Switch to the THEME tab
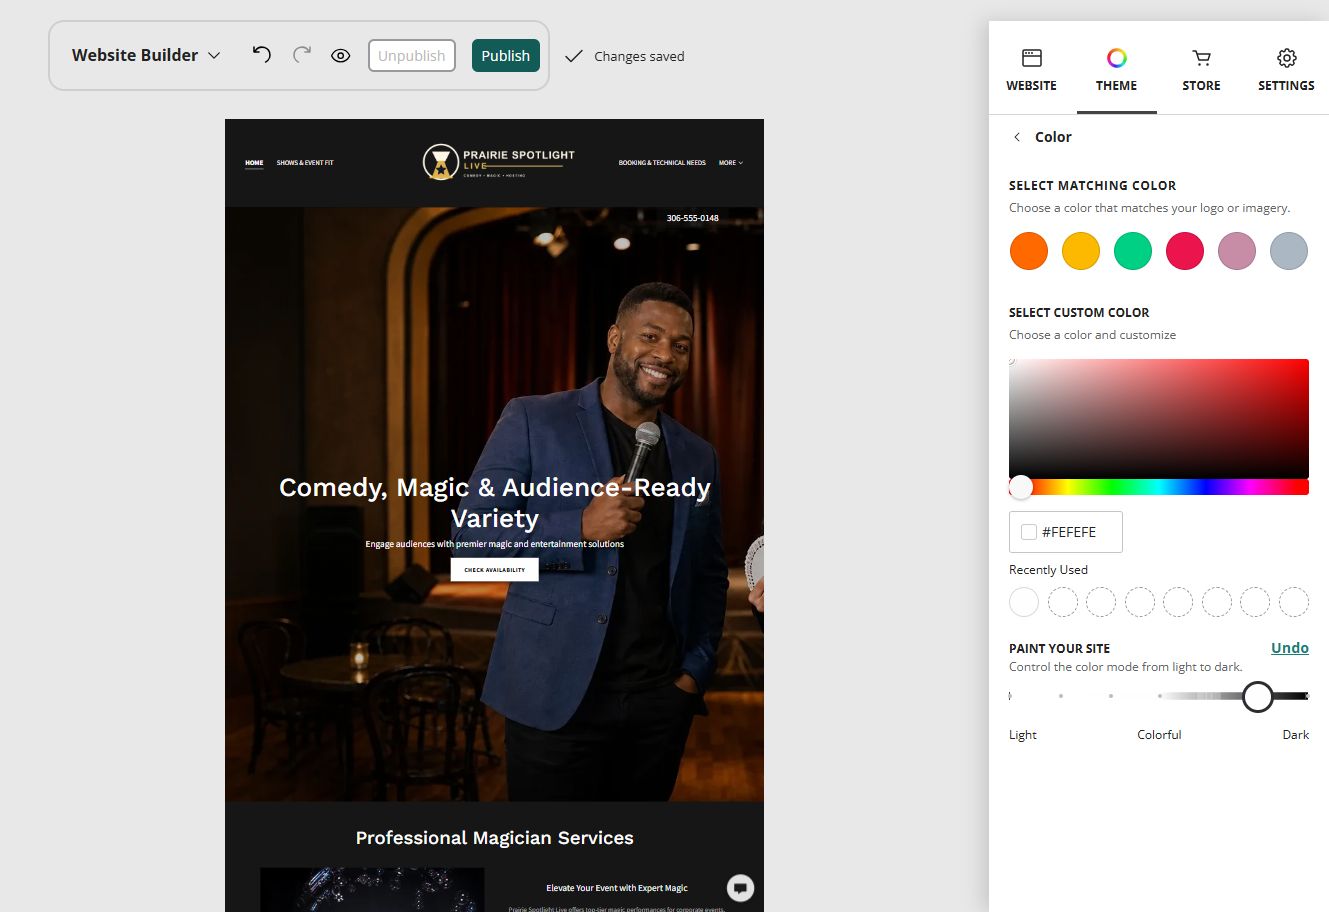This screenshot has width=1329, height=912. [1116, 70]
